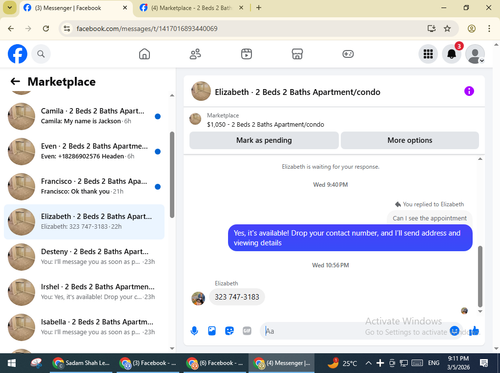Open the Gaming controller icon
This screenshot has width=500, height=373.
point(348,54)
